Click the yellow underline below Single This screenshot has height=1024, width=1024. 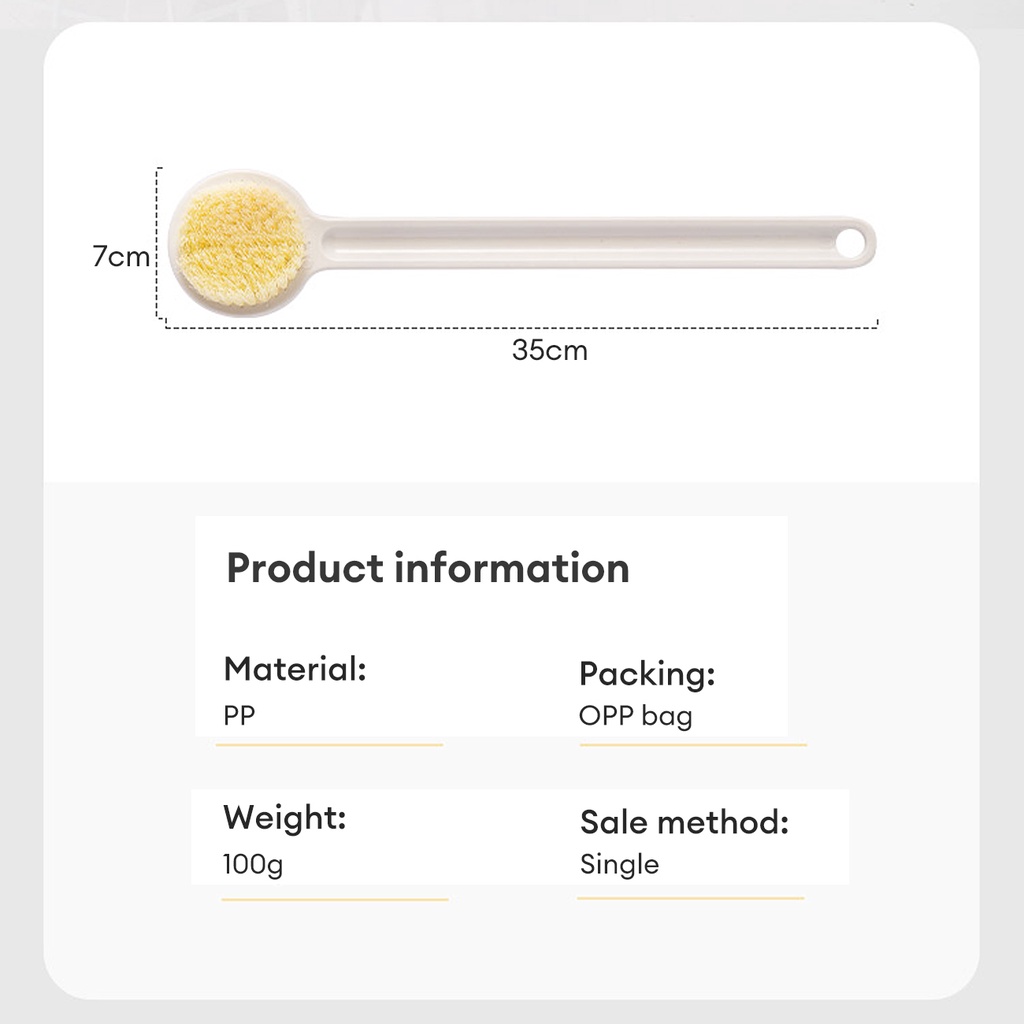coord(690,899)
